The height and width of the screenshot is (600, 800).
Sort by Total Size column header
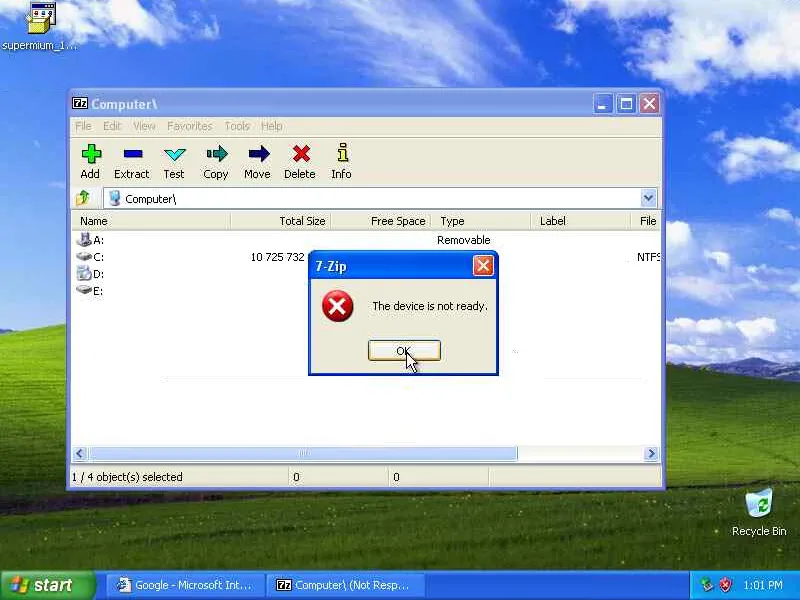point(281,221)
